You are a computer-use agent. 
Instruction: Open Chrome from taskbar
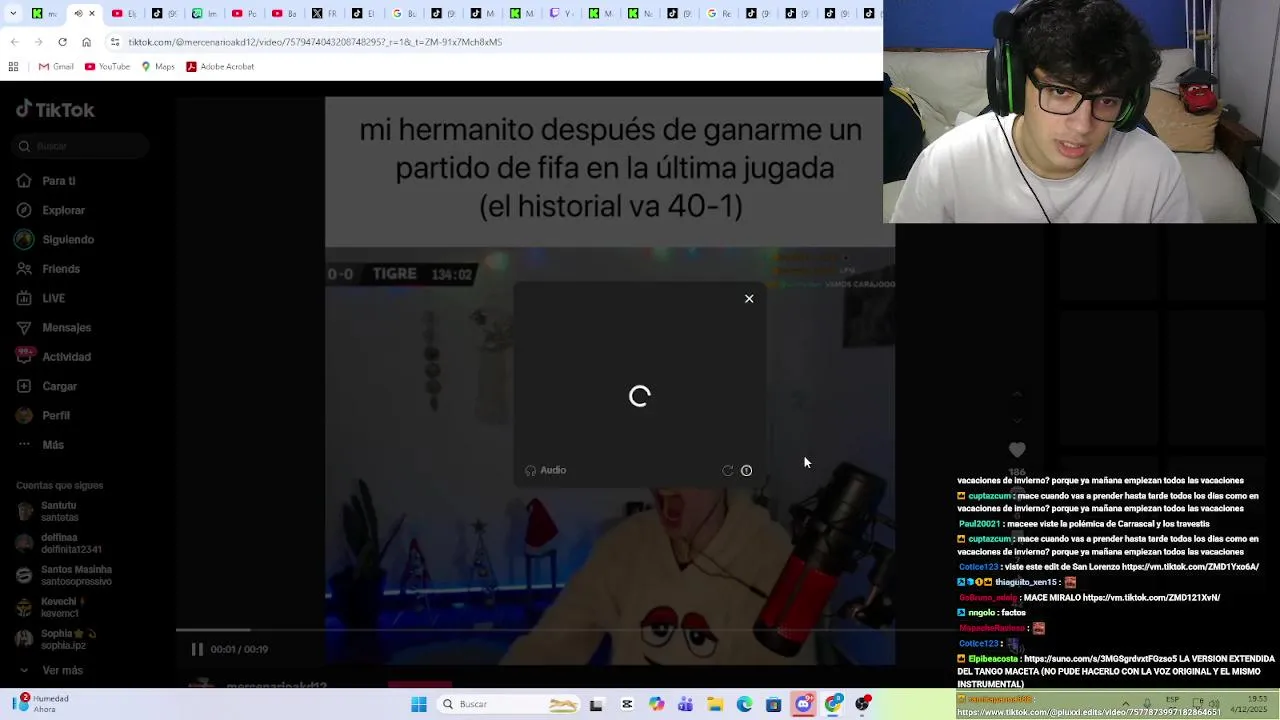833,704
